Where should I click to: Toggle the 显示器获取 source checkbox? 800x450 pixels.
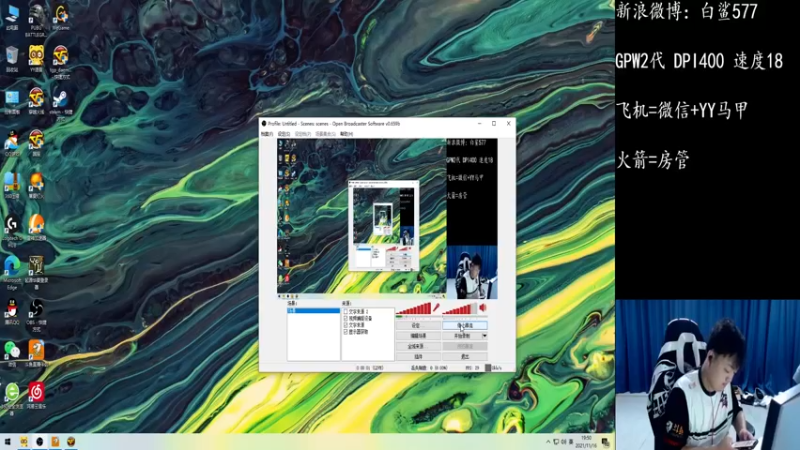(x=345, y=332)
